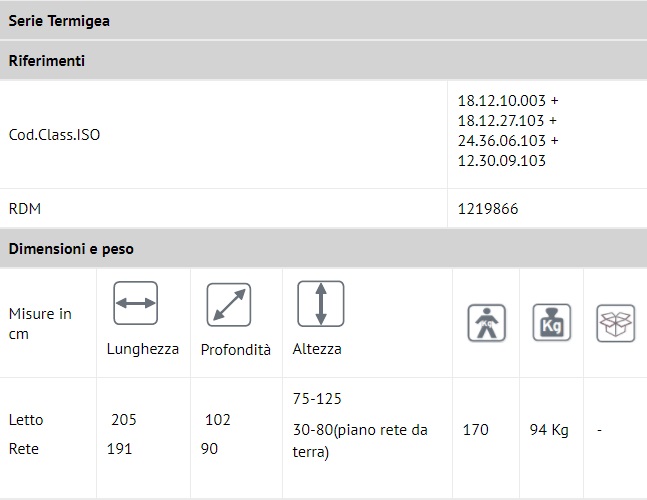
Task: Click the Lunghezza horizontal arrow icon
Action: tap(136, 304)
